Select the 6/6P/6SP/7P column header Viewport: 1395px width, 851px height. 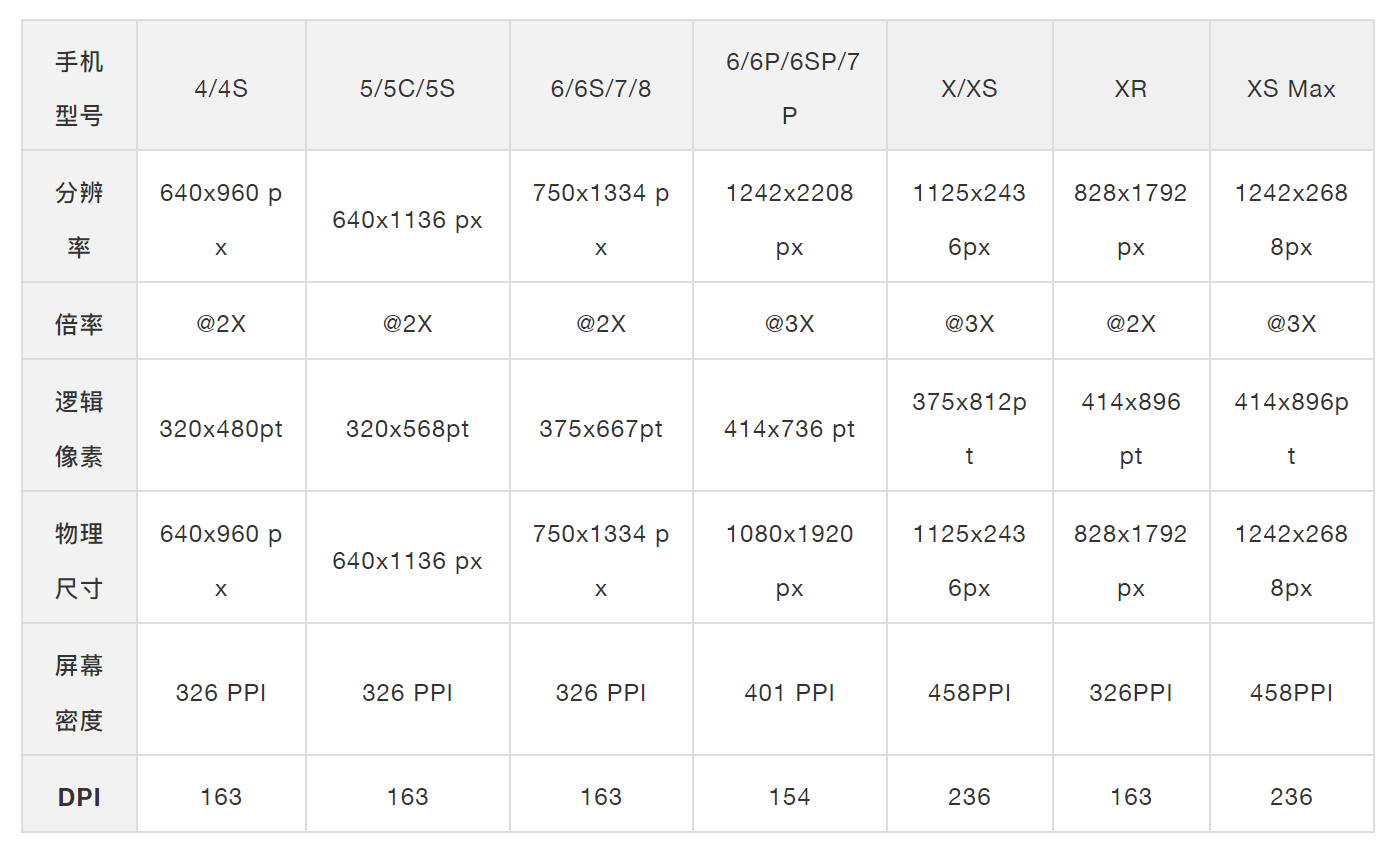pyautogui.click(x=789, y=89)
